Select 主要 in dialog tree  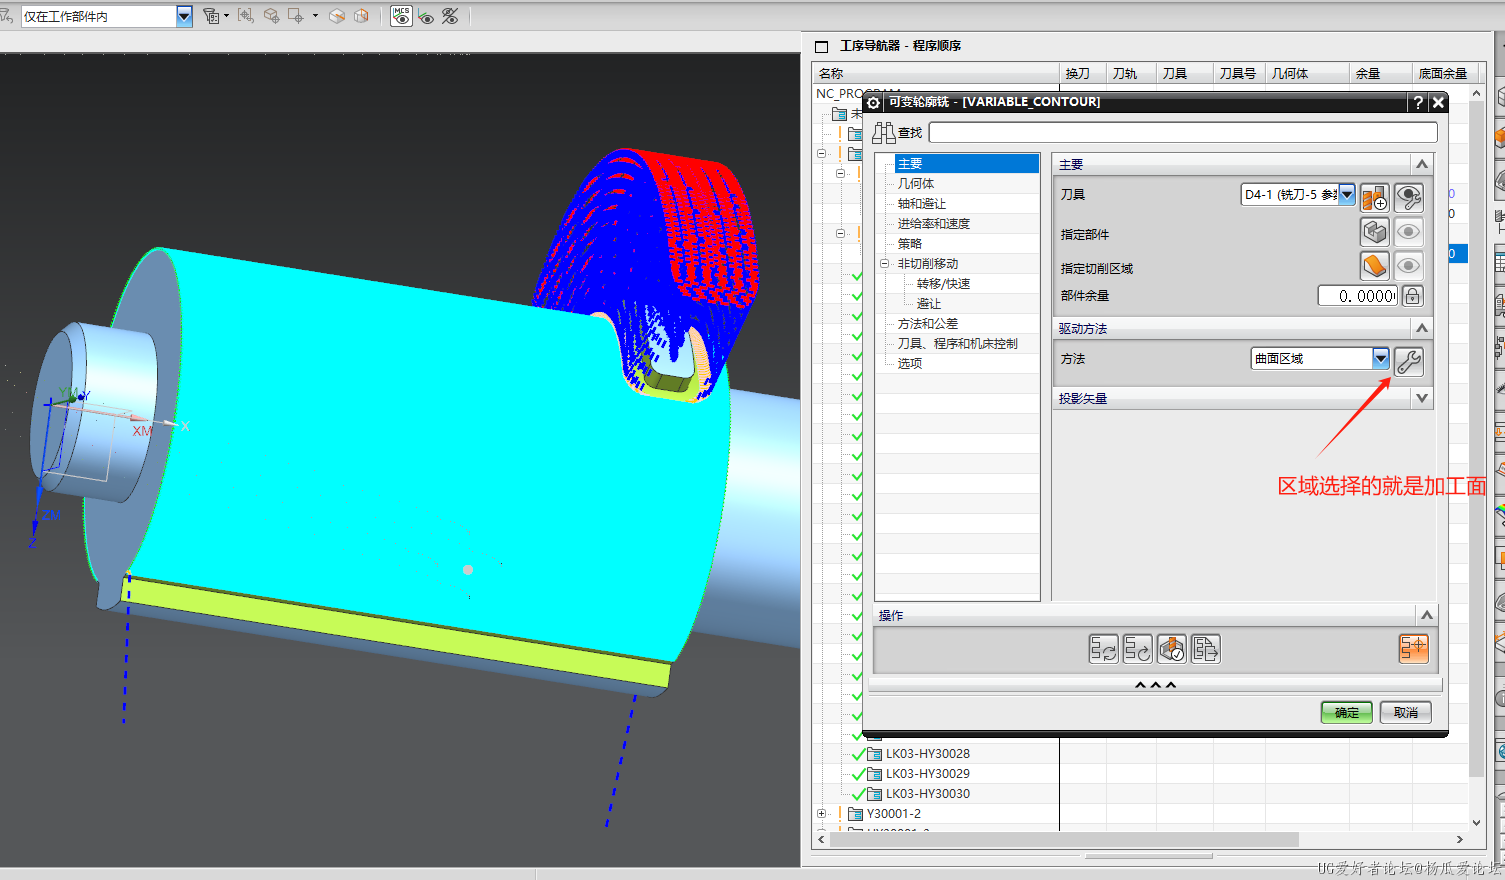[910, 164]
